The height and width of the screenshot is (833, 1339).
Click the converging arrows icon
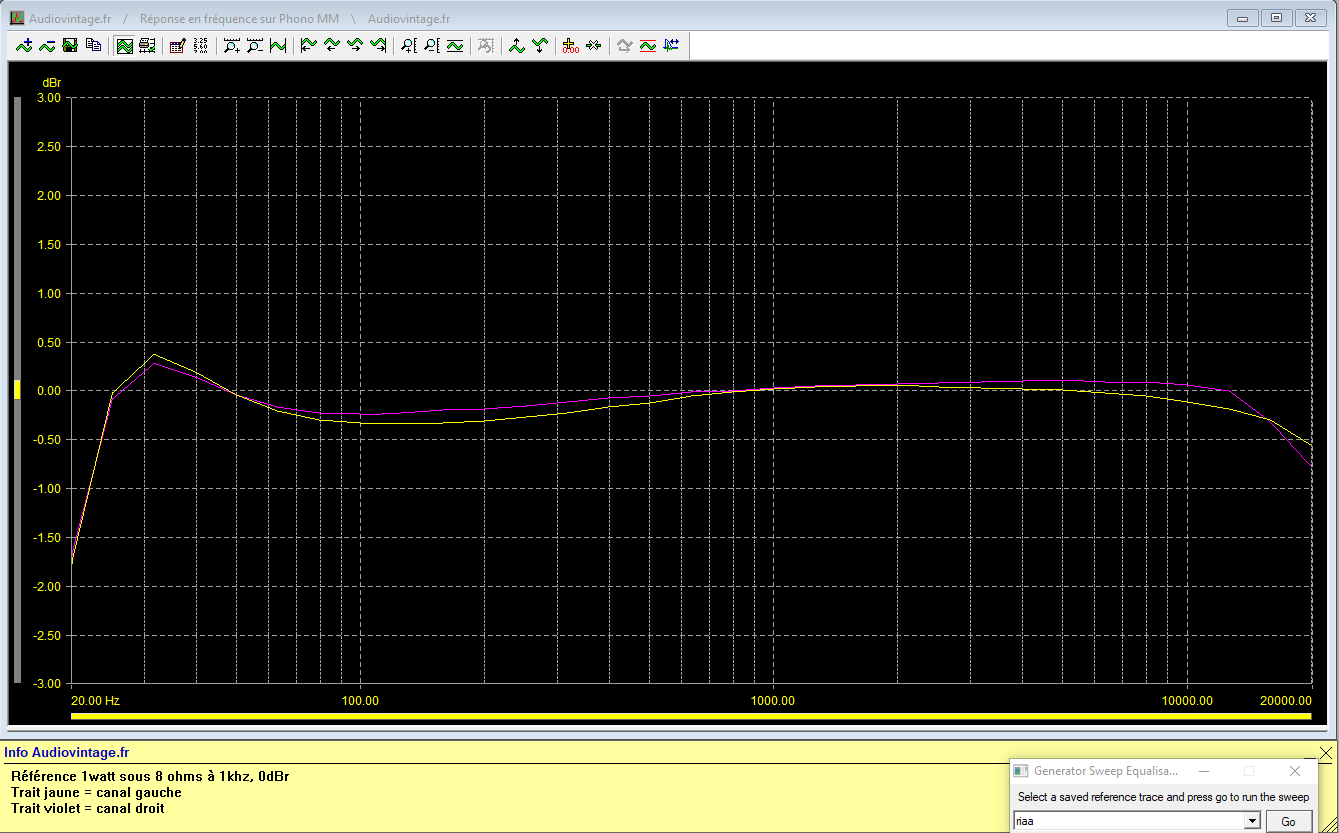coord(593,45)
